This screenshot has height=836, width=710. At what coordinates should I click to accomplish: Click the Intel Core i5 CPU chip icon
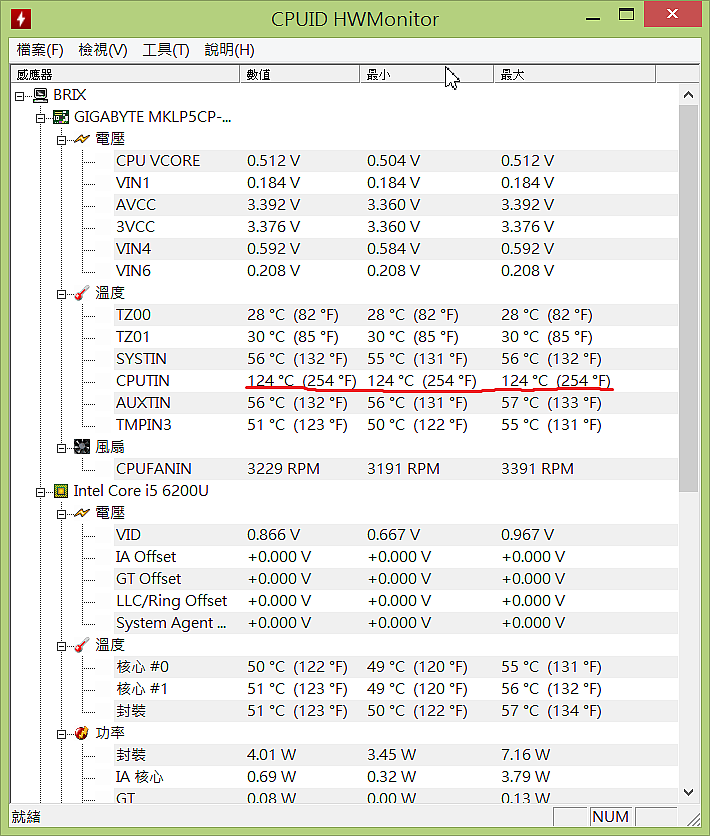[61, 491]
